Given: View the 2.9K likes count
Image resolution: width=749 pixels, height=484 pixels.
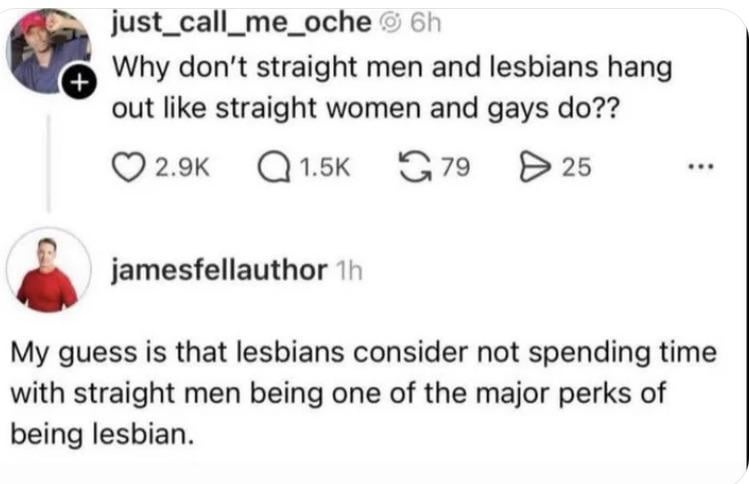Looking at the screenshot, I should (182, 168).
